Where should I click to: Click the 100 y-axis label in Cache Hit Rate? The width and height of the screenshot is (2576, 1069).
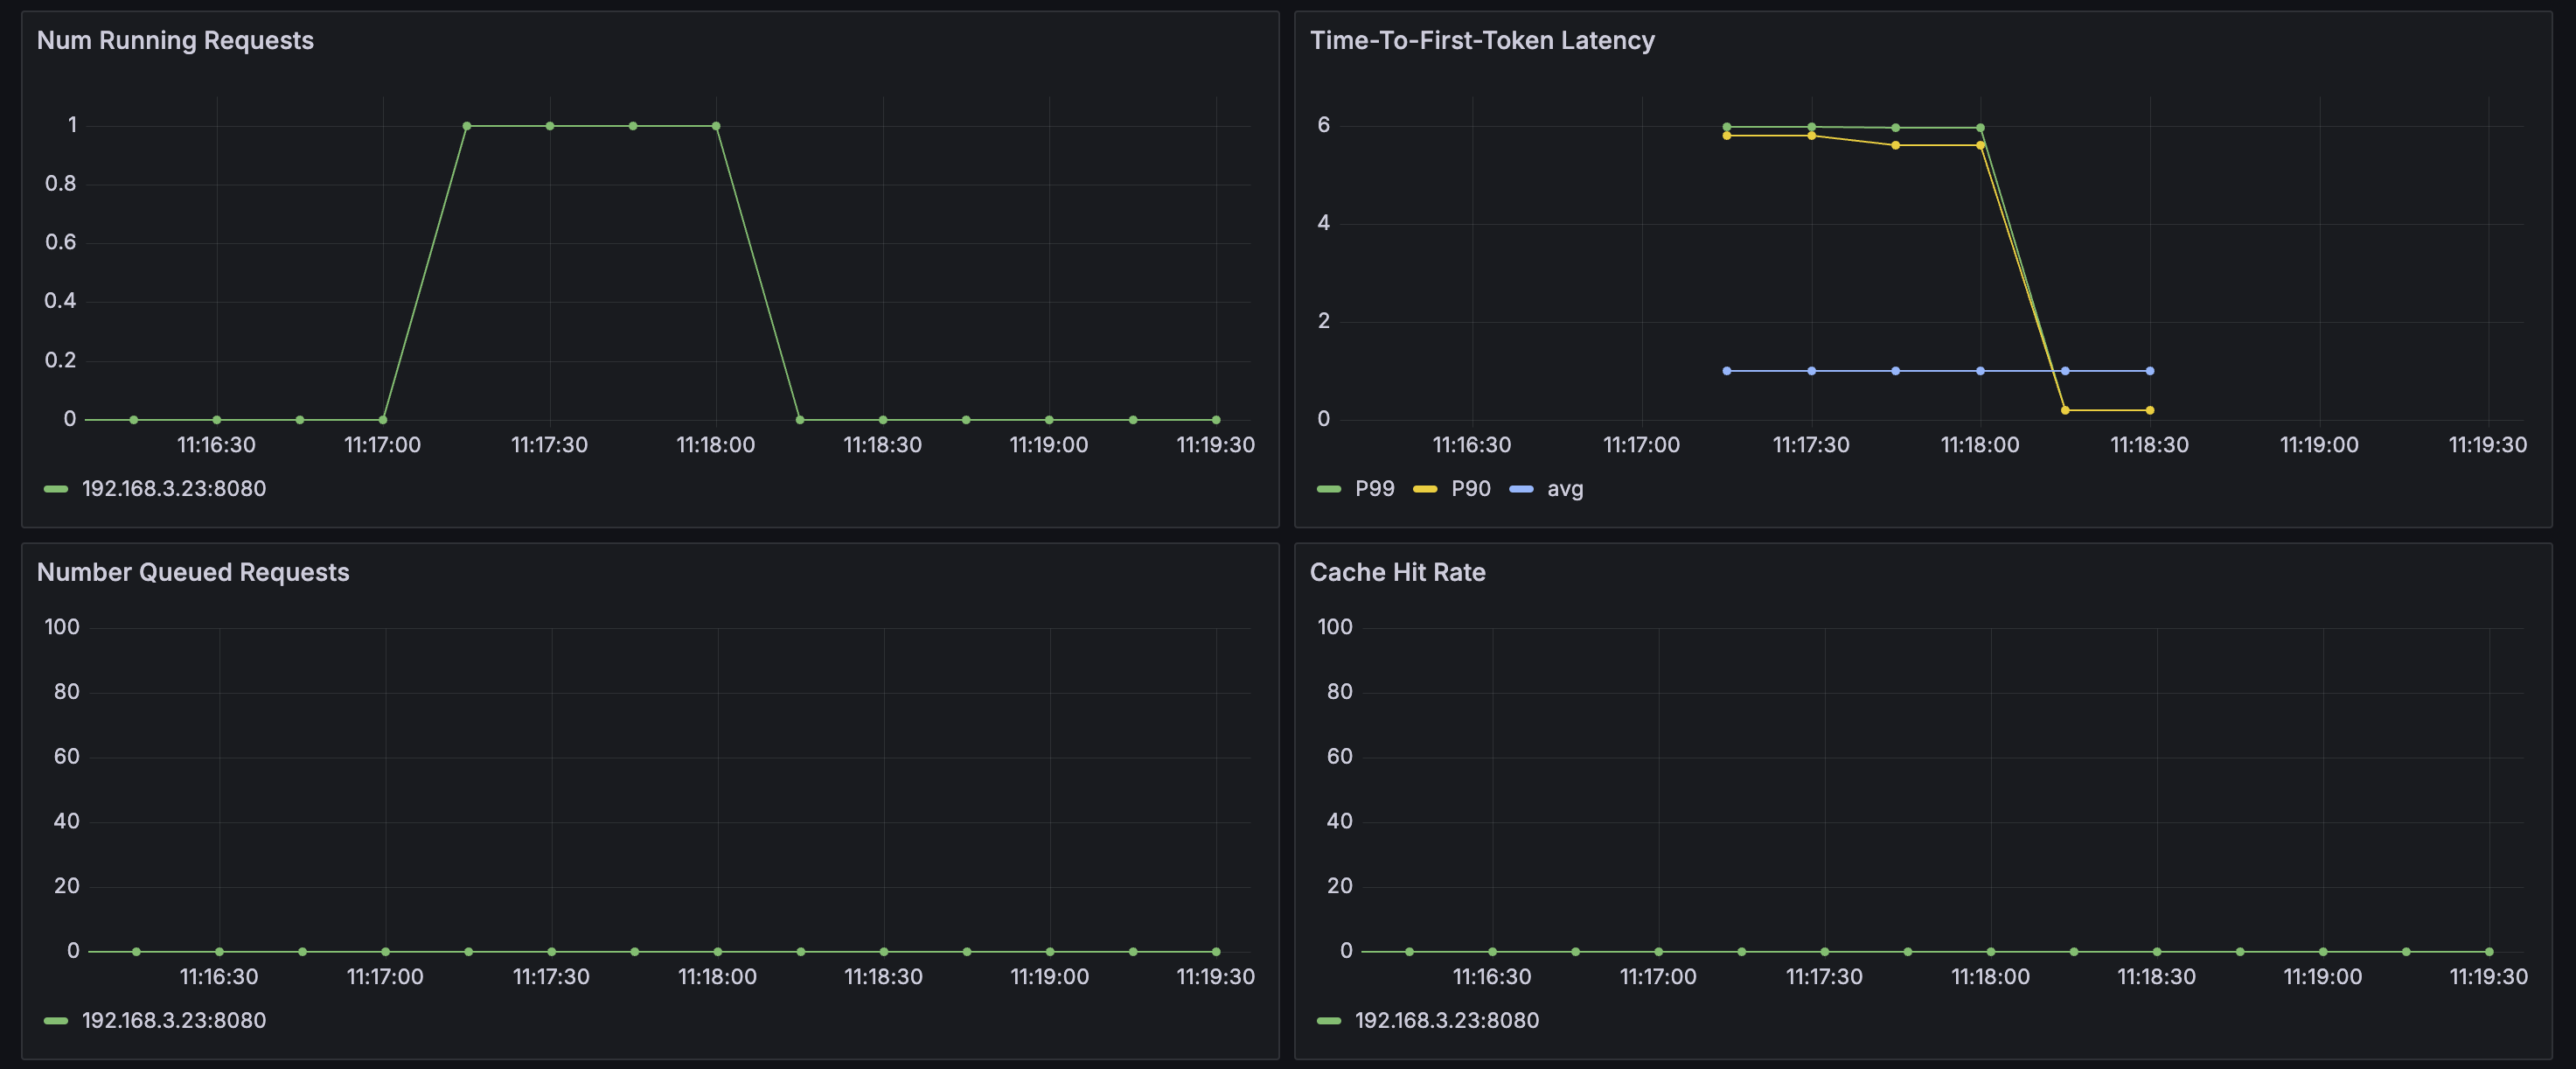point(1335,627)
